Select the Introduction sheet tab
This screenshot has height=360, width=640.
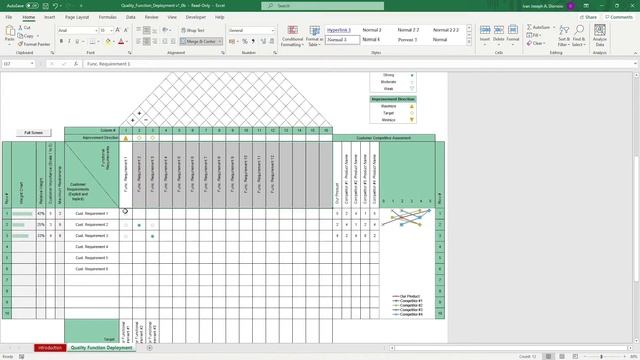[50, 348]
